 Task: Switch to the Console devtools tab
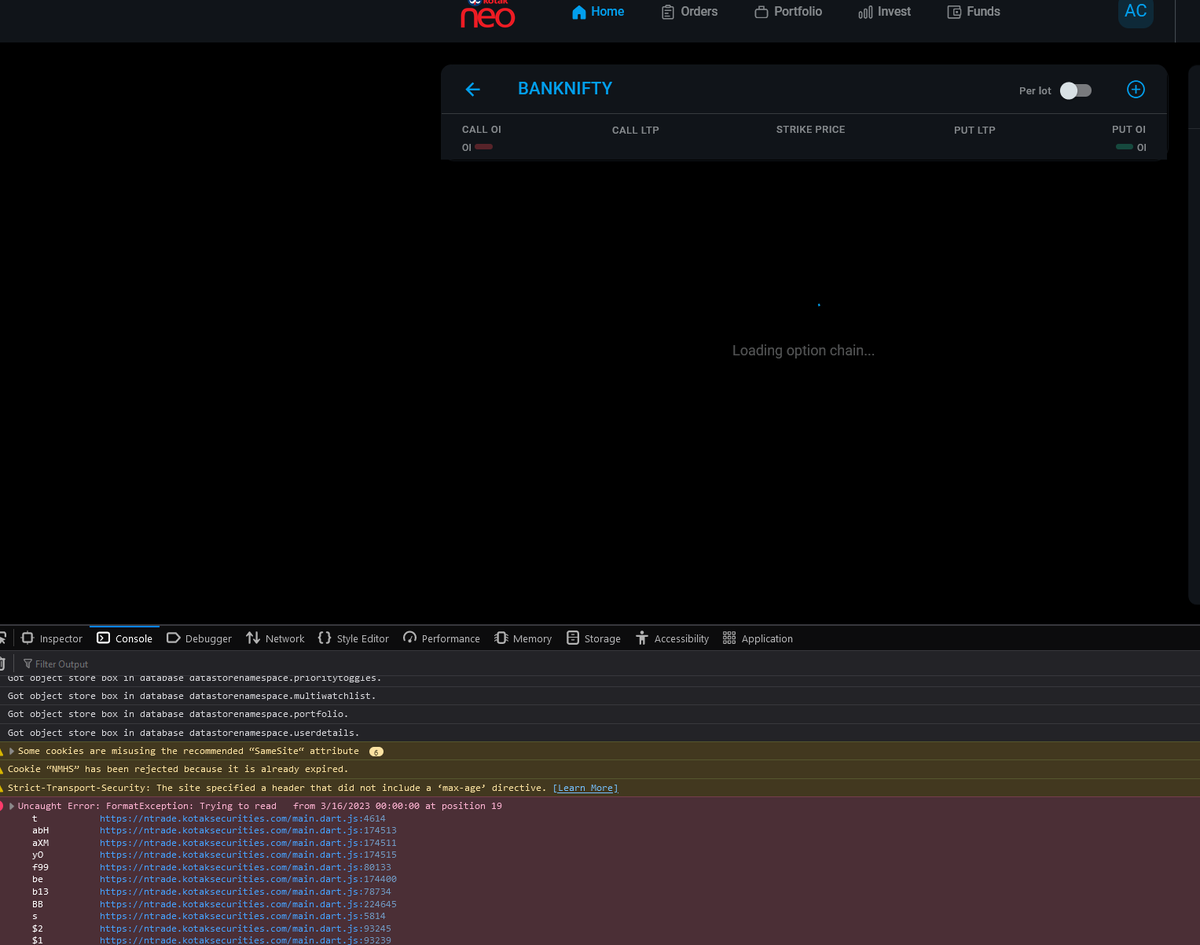[124, 638]
